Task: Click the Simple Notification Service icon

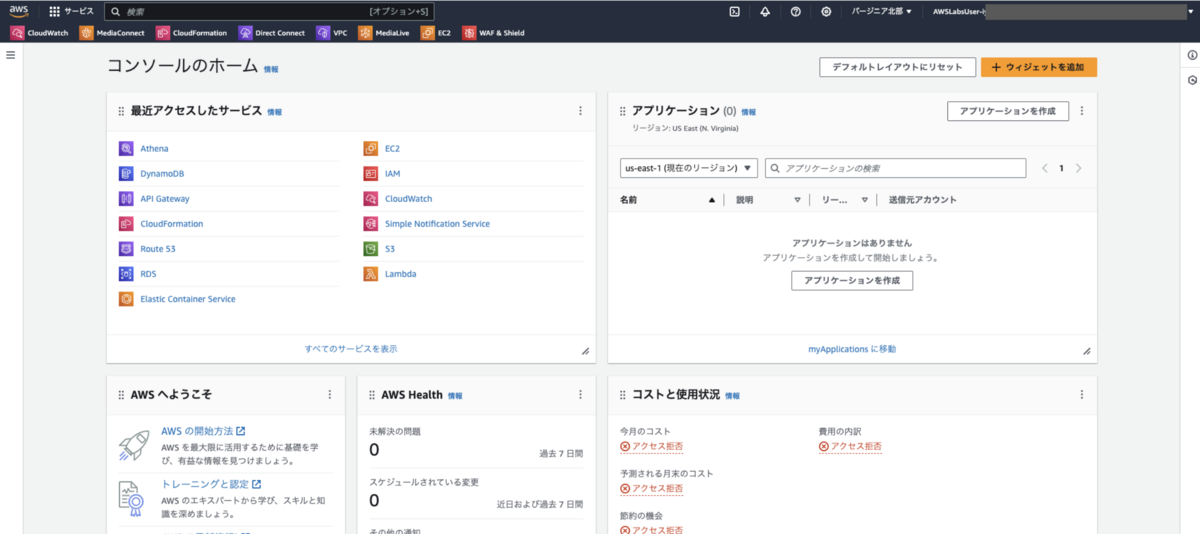Action: click(x=370, y=223)
